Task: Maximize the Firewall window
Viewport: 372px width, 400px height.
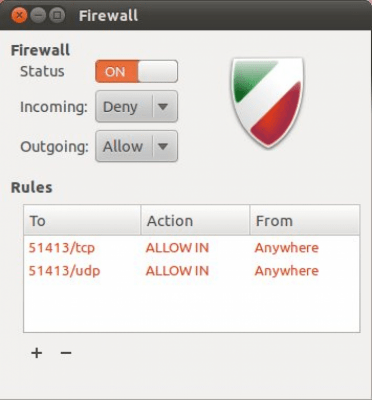Action: [x=57, y=15]
